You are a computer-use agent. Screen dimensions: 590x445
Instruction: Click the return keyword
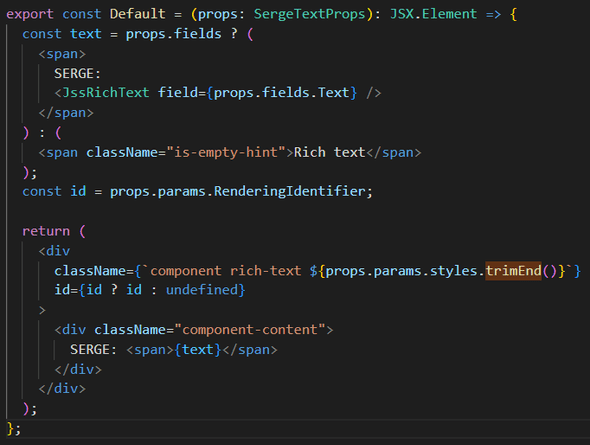[46, 231]
